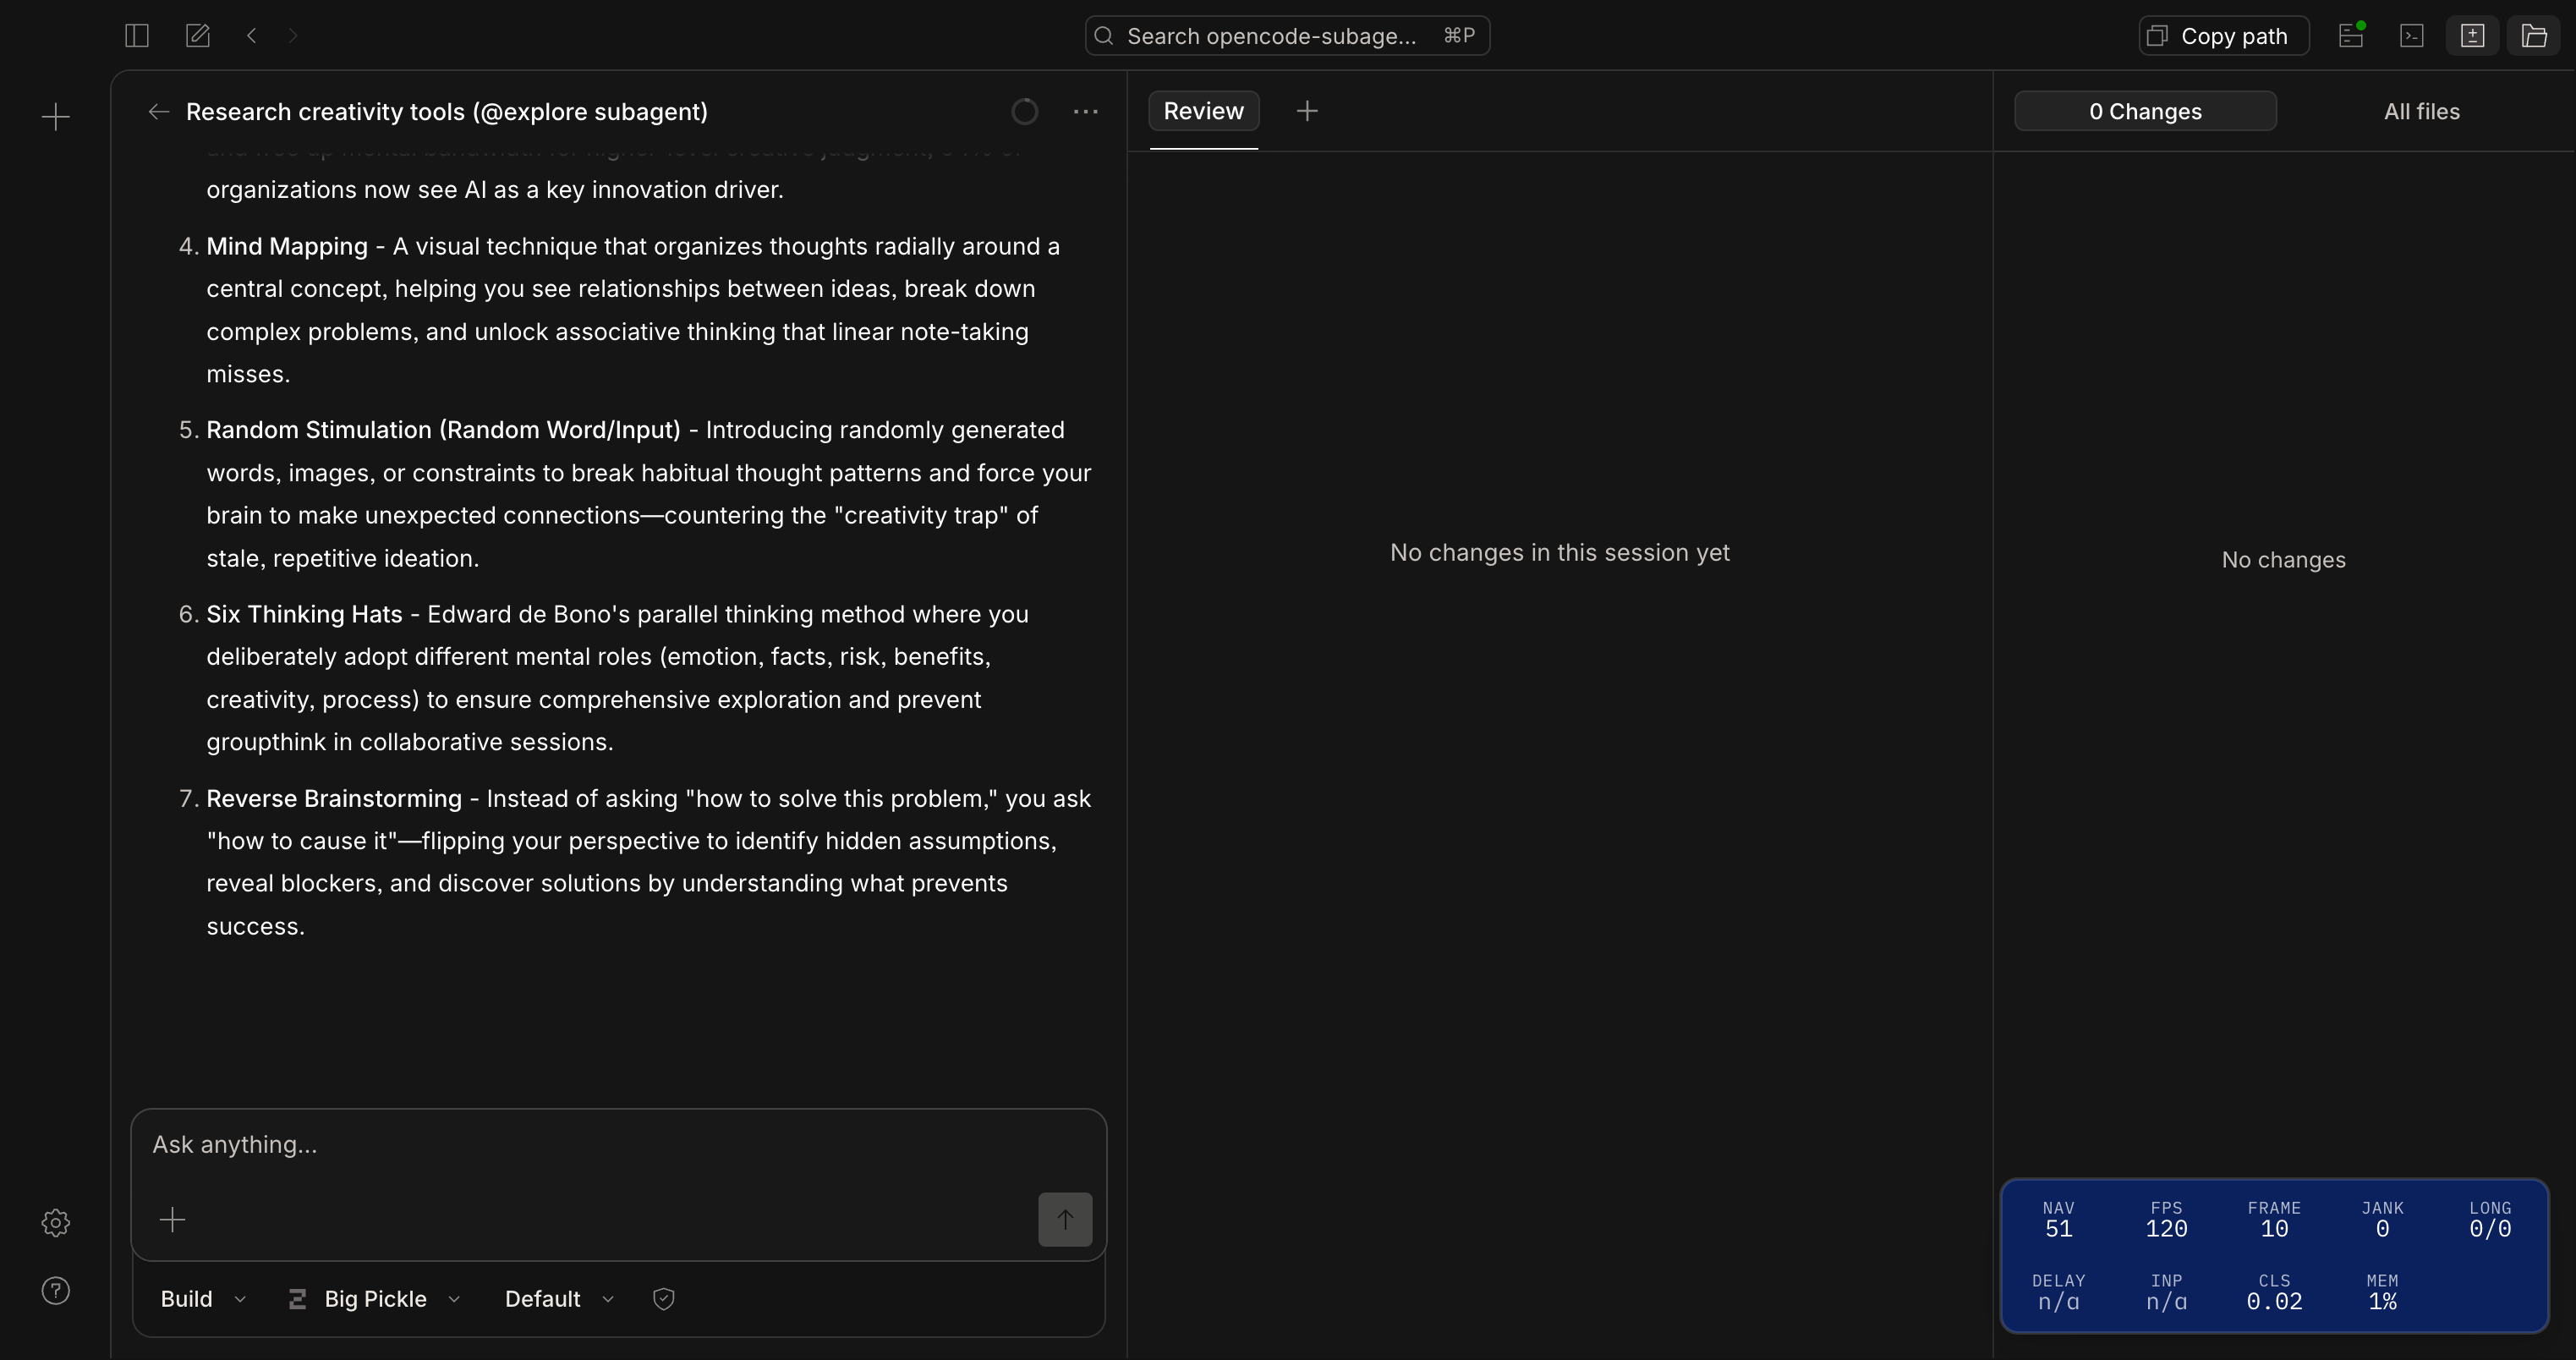Navigate back with the left chevron
2576x1360 pixels.
pos(252,36)
